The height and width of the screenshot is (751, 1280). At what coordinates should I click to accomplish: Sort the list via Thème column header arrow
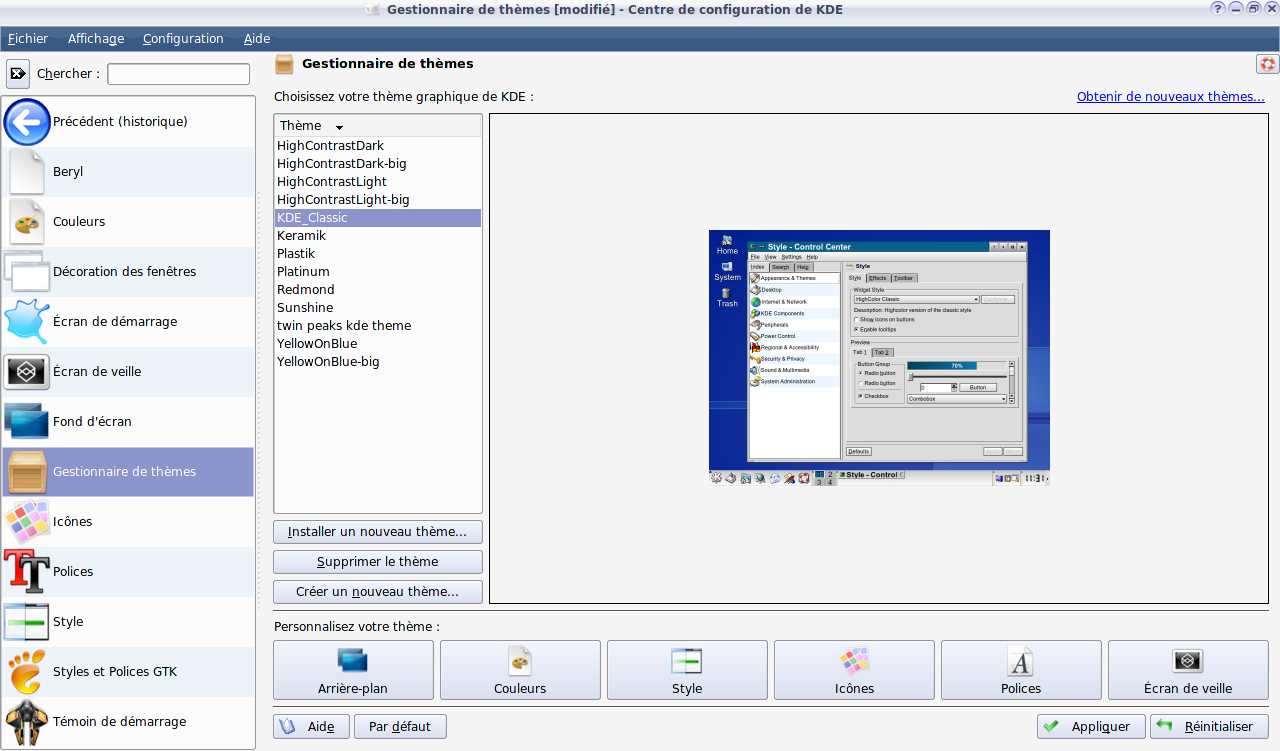339,127
